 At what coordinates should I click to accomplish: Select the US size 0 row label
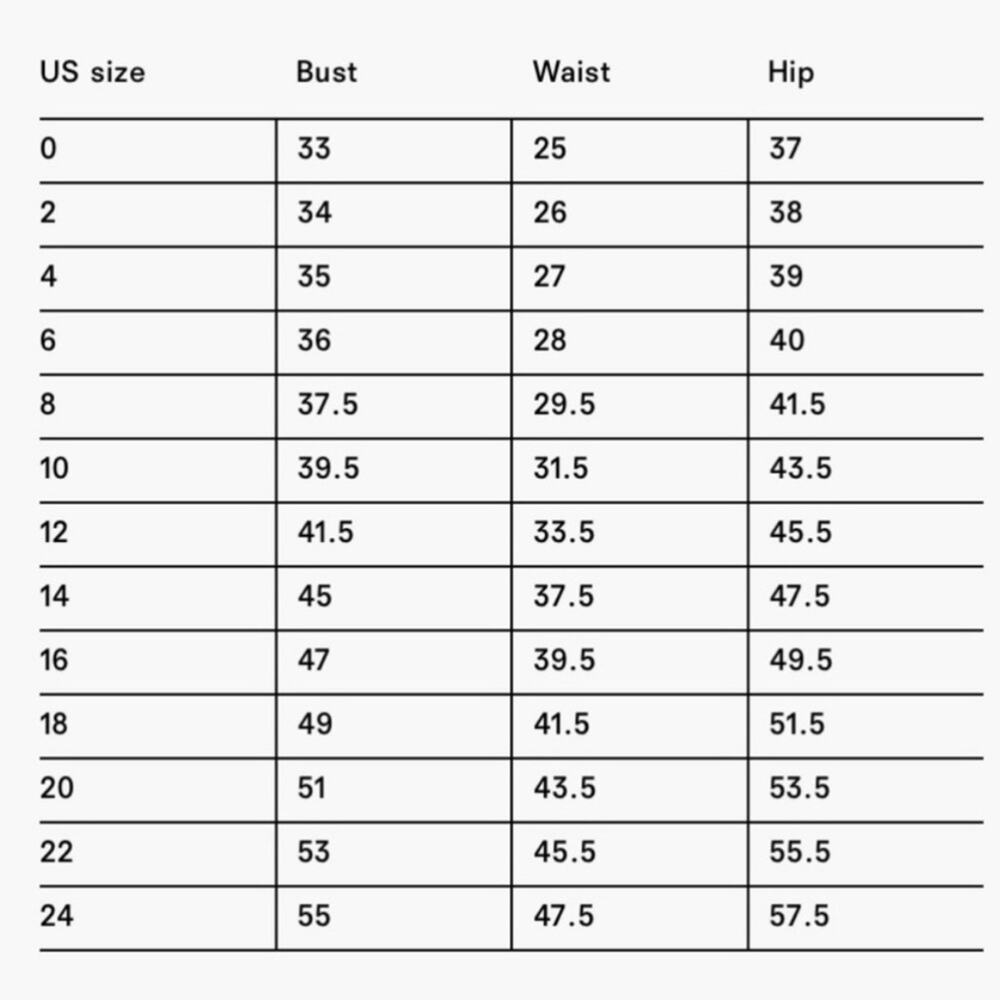(x=49, y=149)
